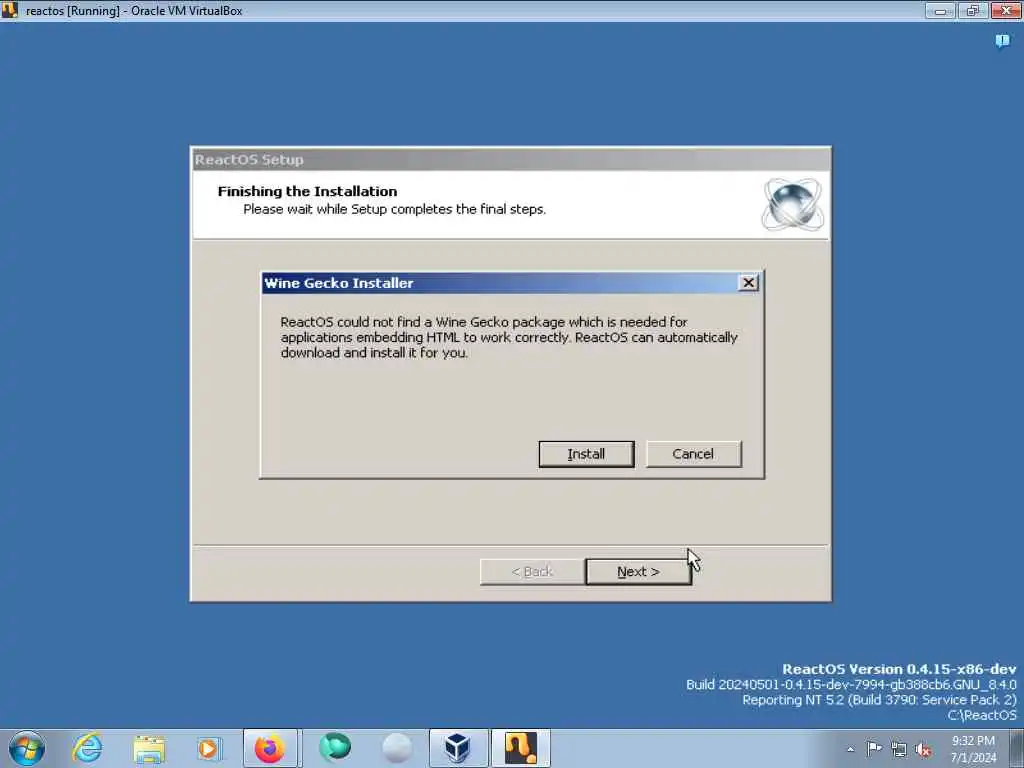Switch to VirtualBox Manager taskbar icon
The width and height of the screenshot is (1024, 768).
[458, 748]
